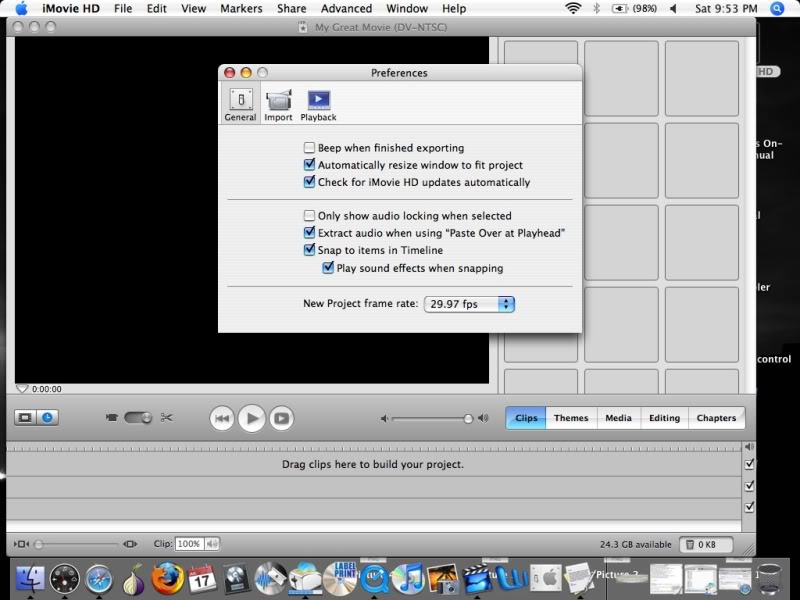Image resolution: width=800 pixels, height=600 pixels.
Task: Uncheck Automatically resize window to fit project
Action: coord(309,165)
